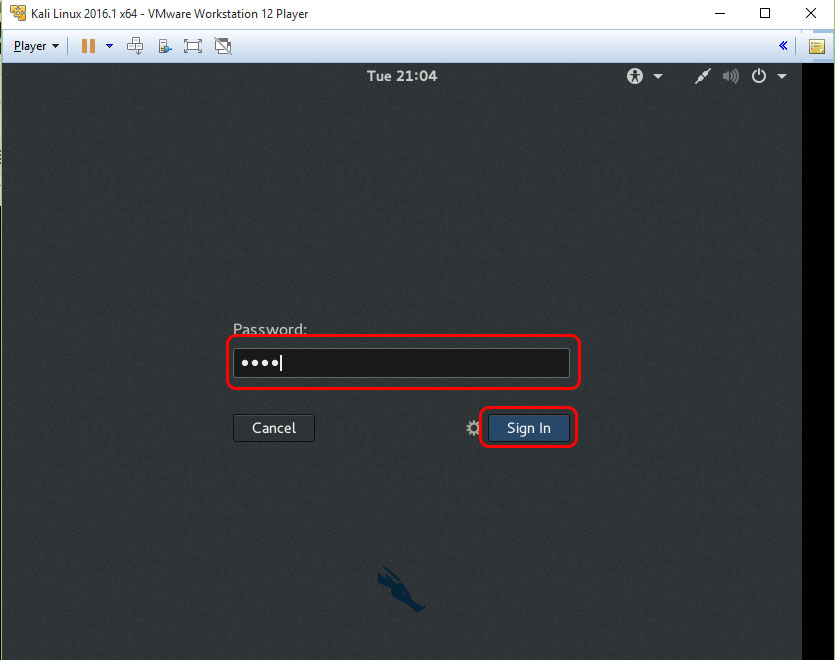Collapse the toolbar with double chevron
Image resolution: width=835 pixels, height=660 pixels.
point(783,46)
